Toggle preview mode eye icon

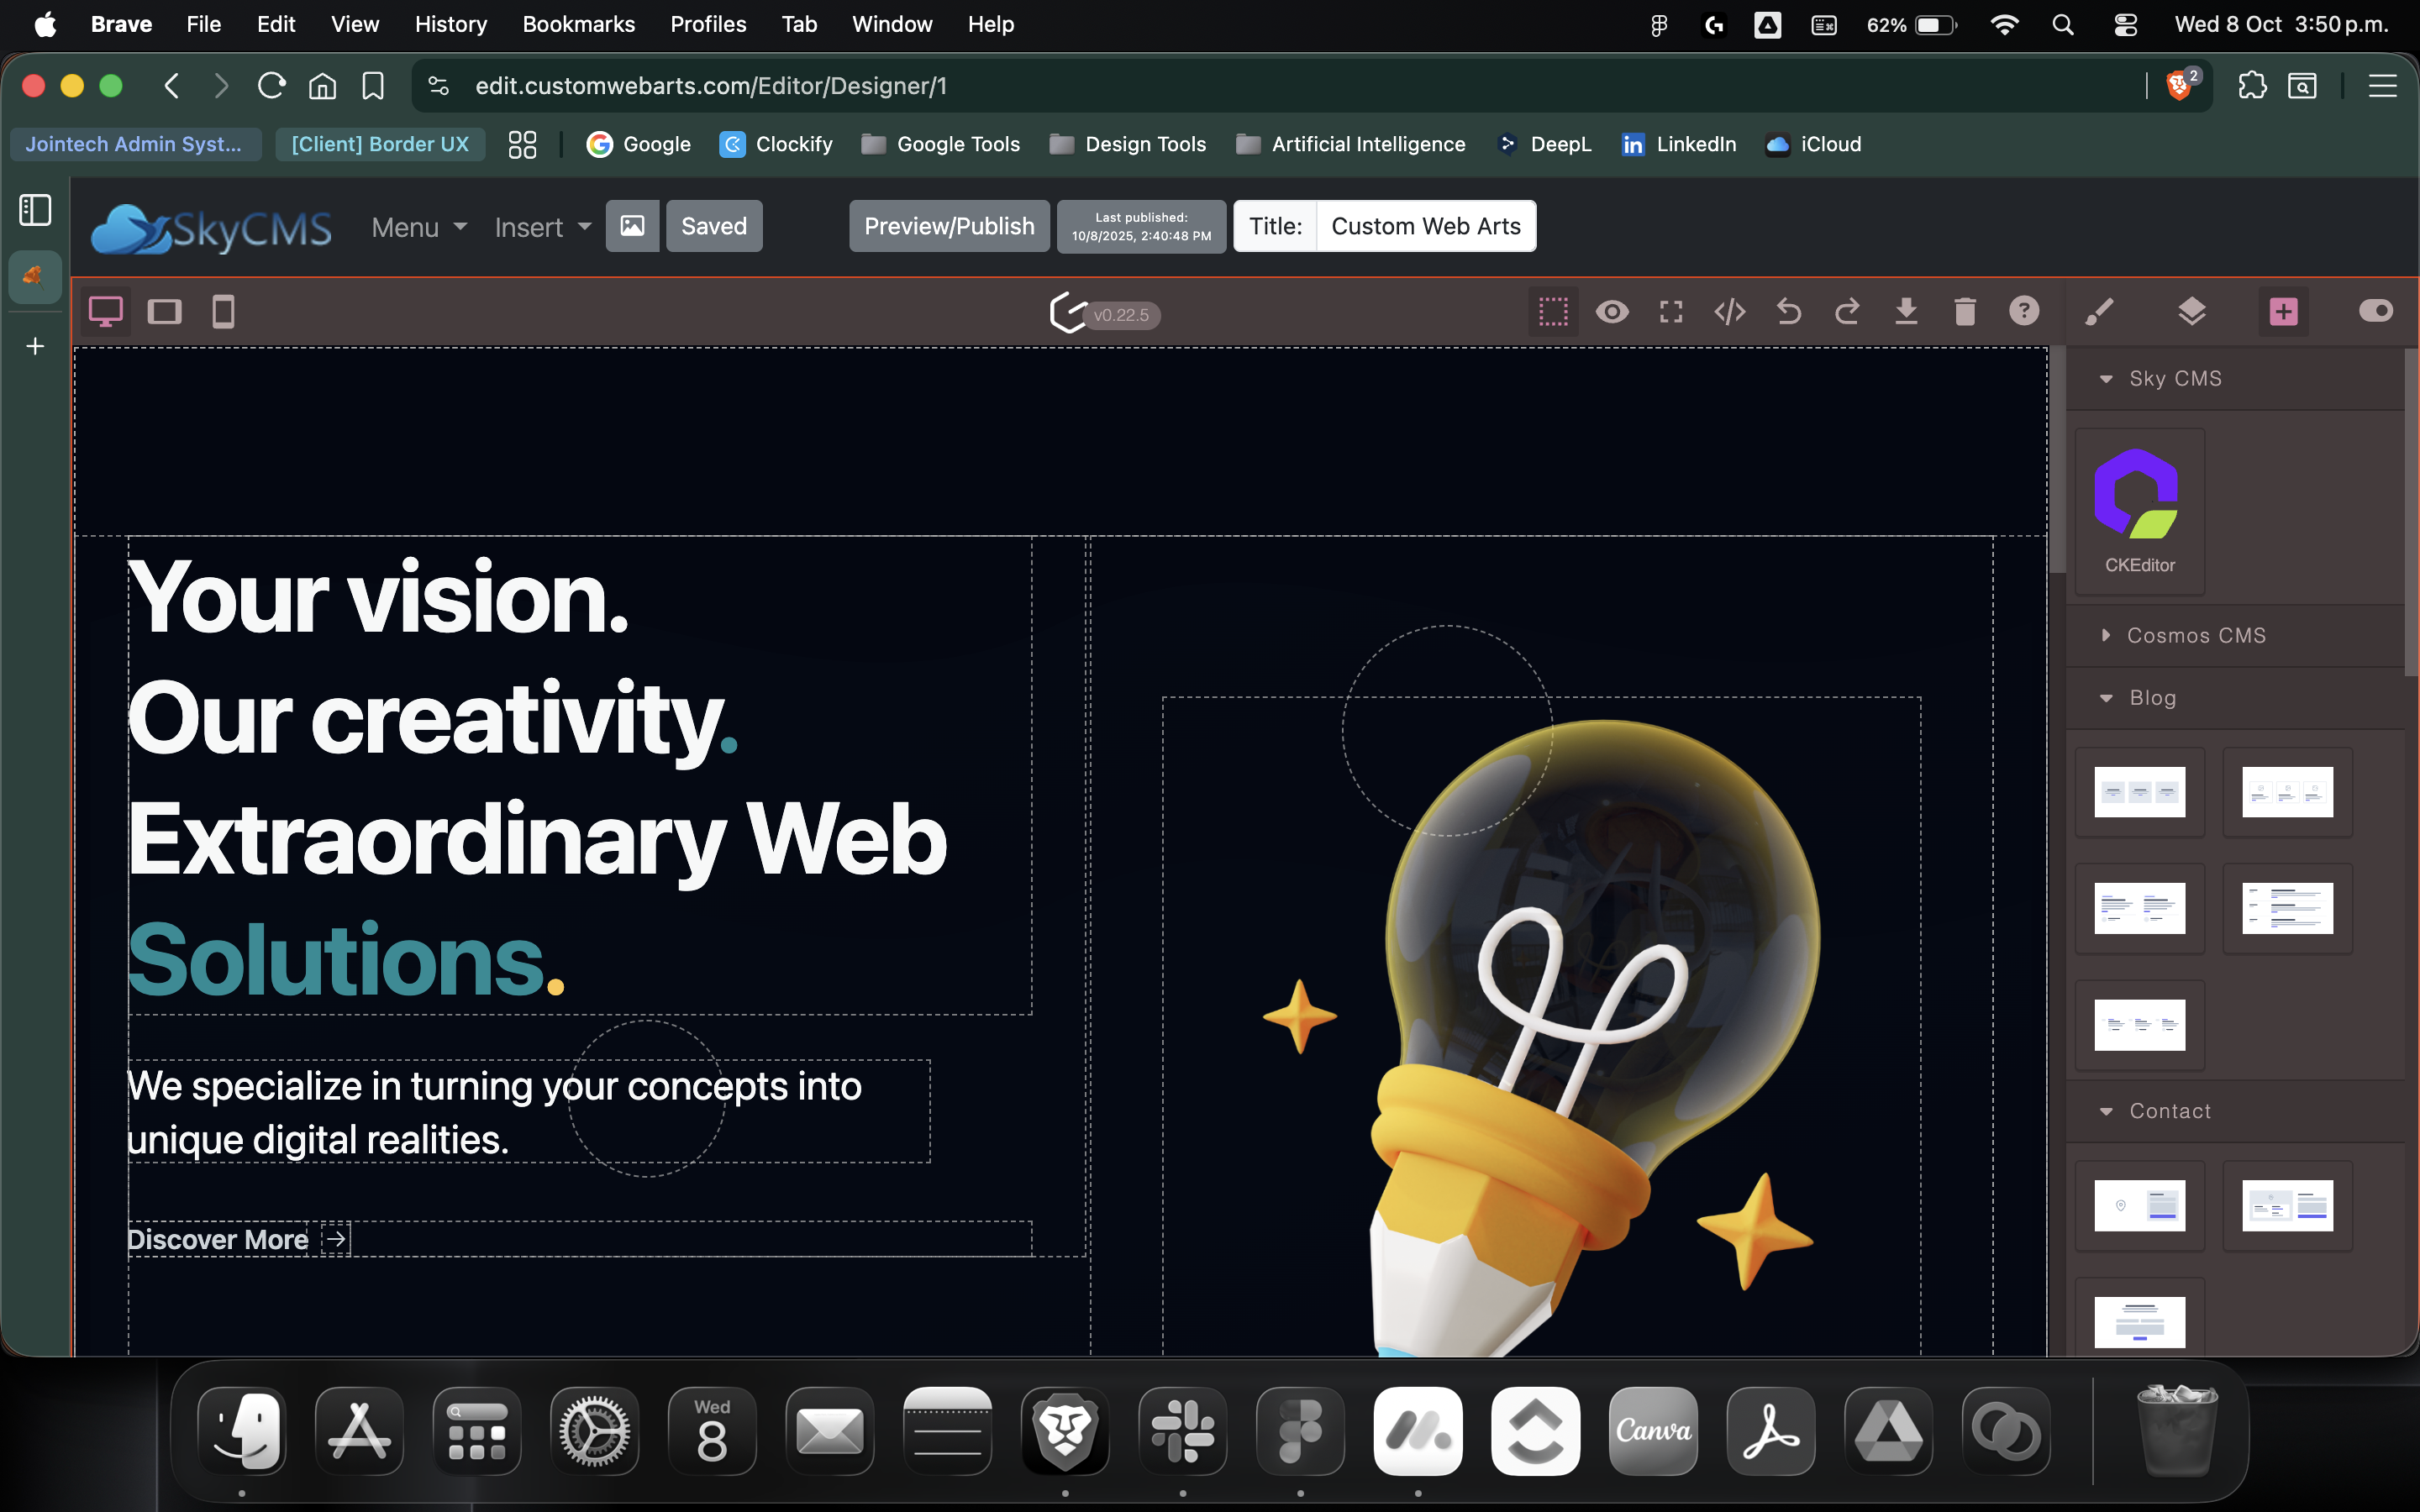(x=1611, y=312)
